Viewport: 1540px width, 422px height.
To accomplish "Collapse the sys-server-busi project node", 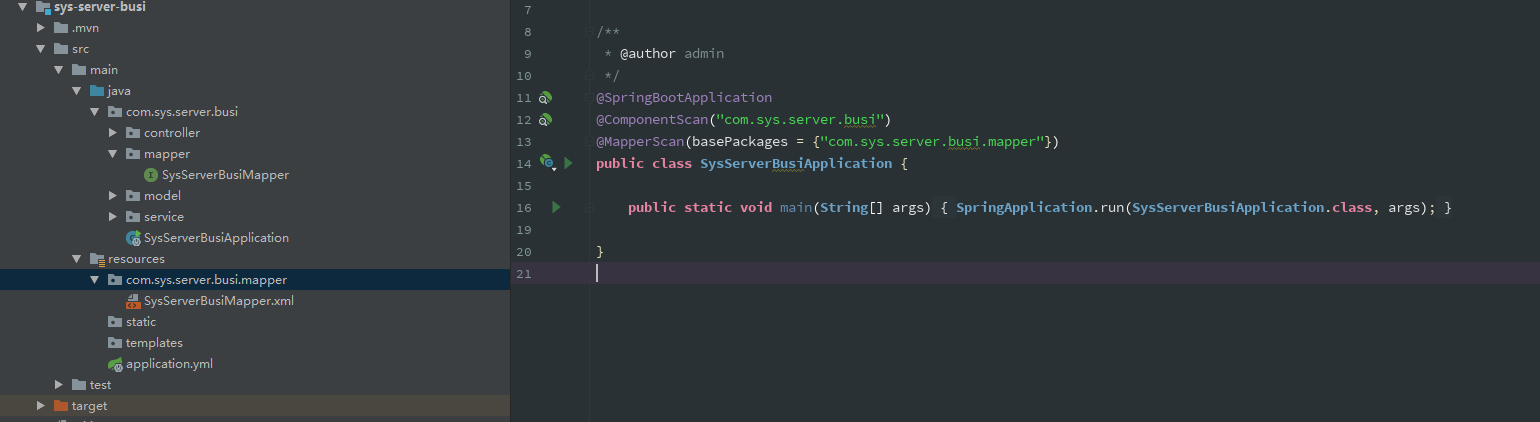I will click(x=22, y=7).
